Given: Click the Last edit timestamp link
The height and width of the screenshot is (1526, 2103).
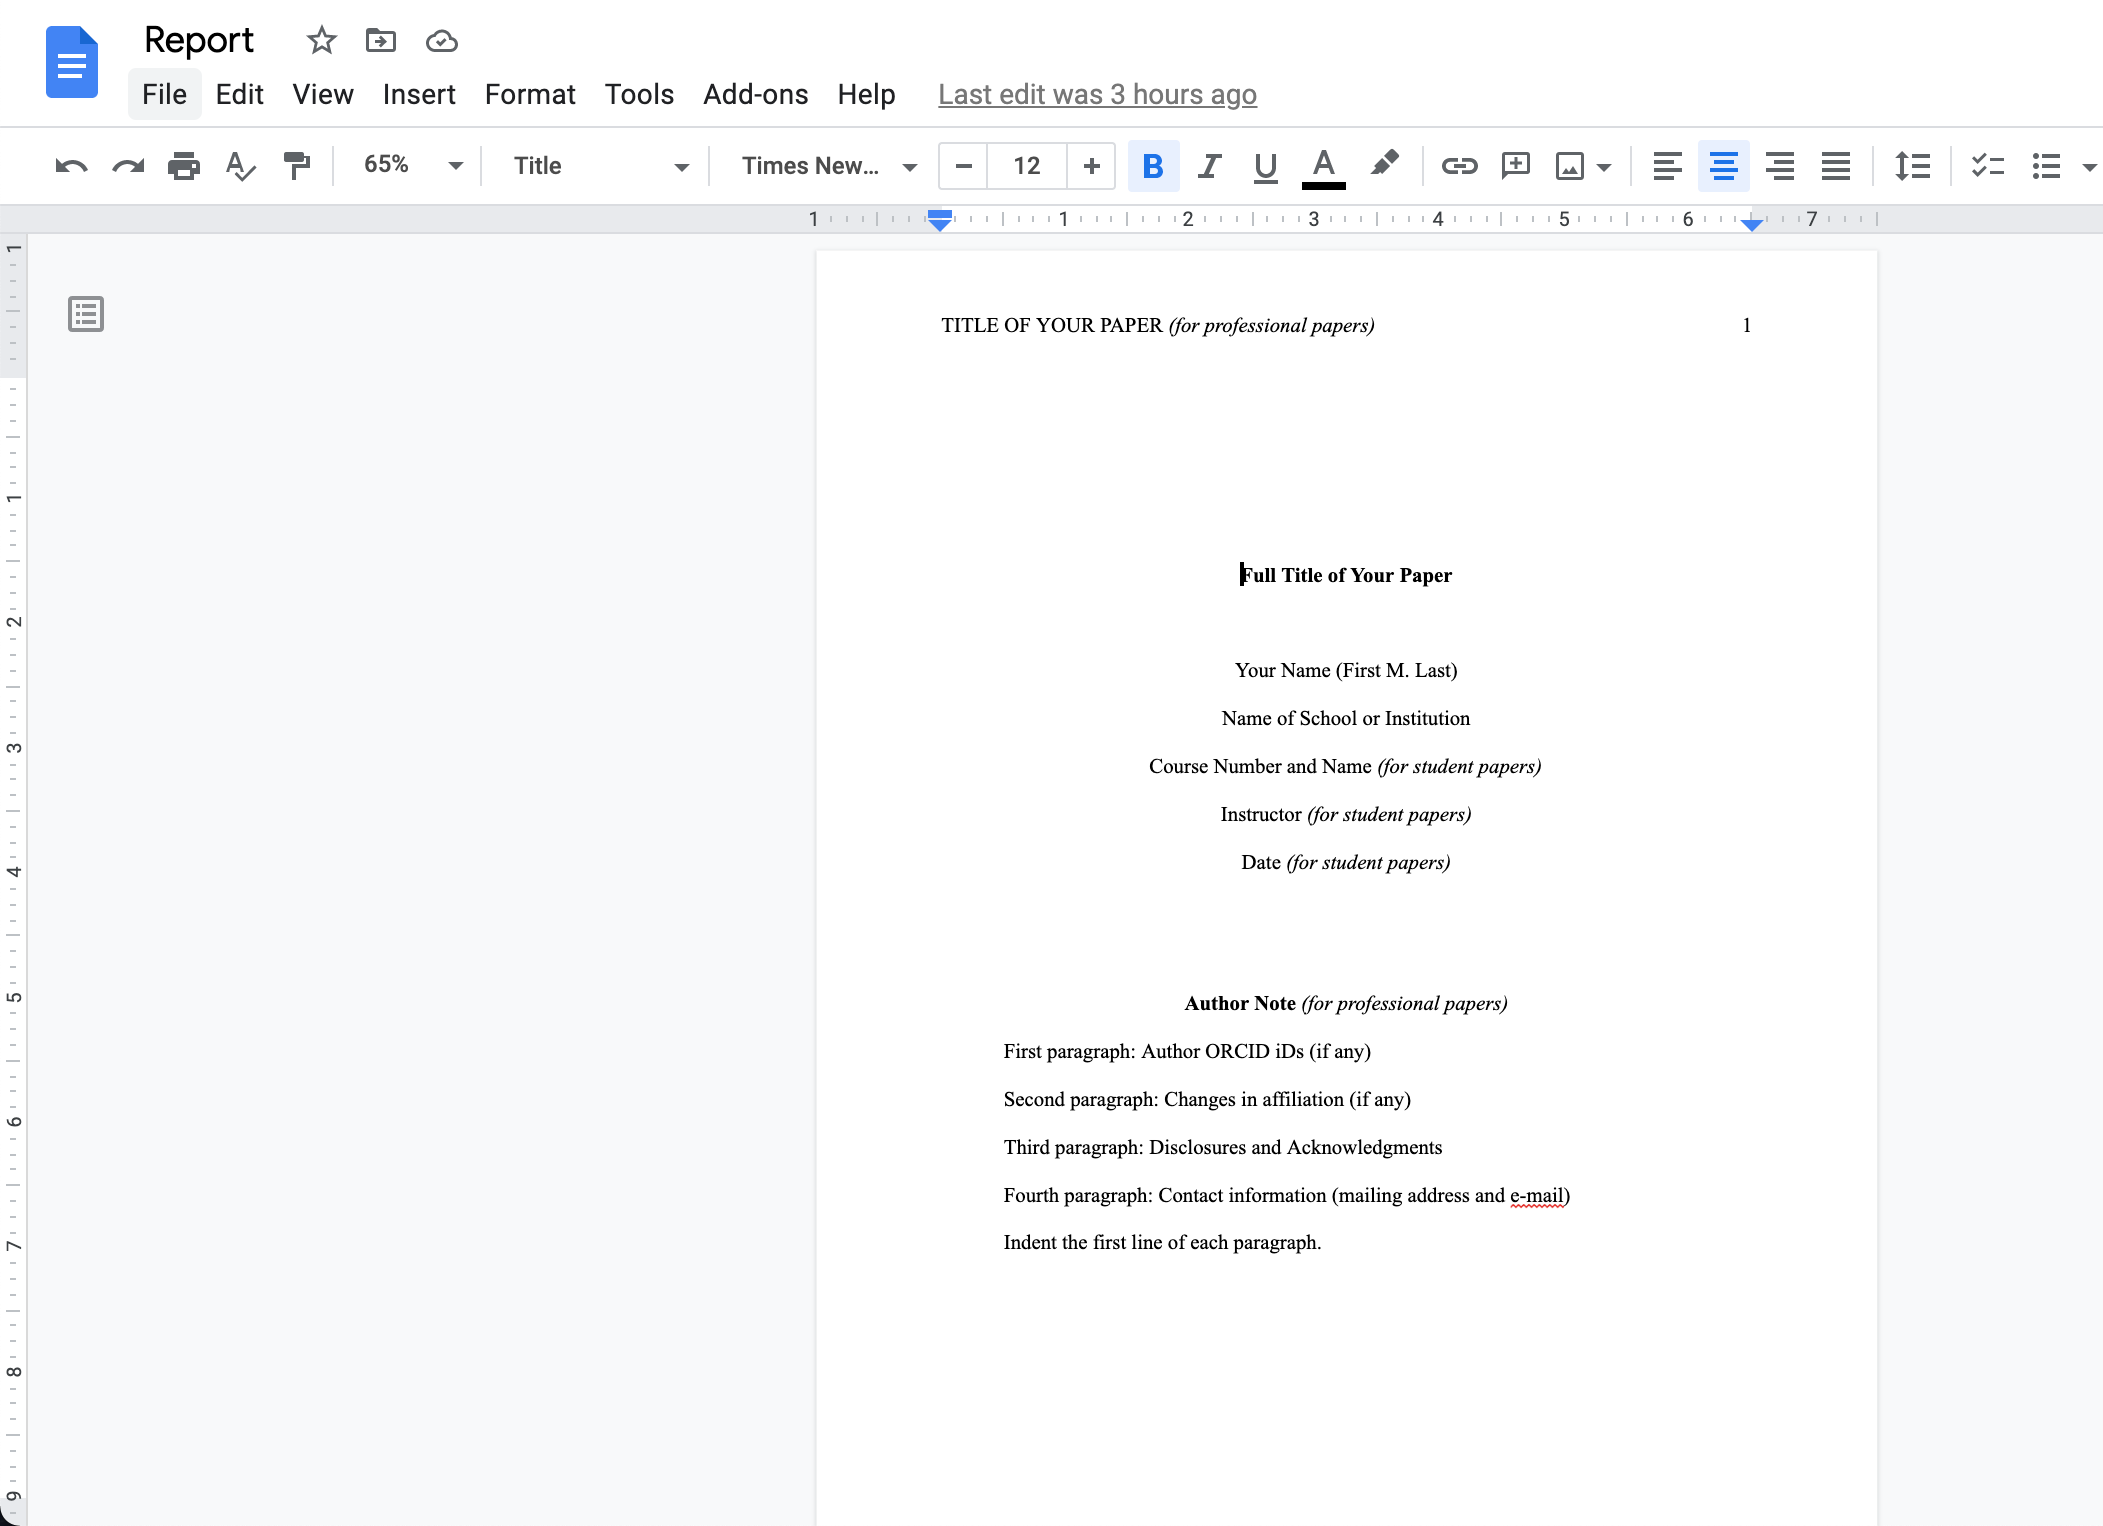Looking at the screenshot, I should click(x=1097, y=93).
